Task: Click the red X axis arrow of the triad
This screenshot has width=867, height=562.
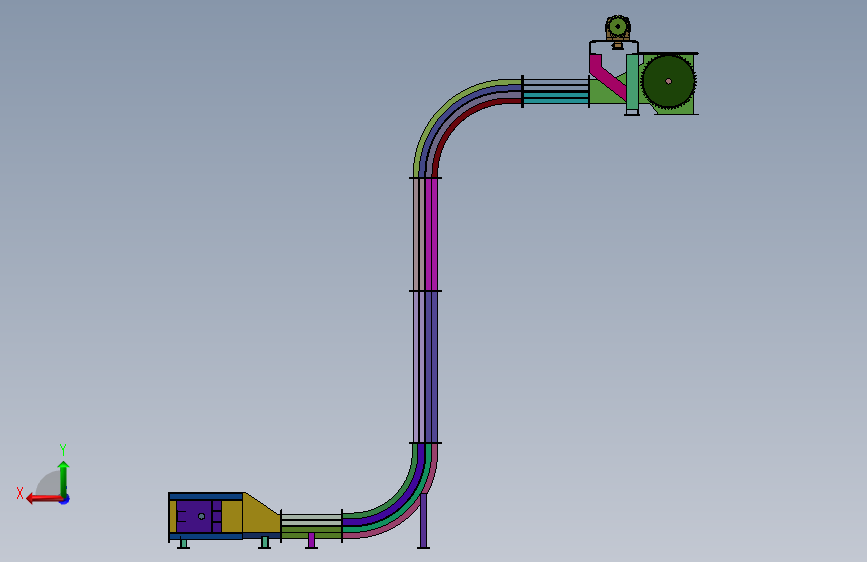Action: point(43,499)
